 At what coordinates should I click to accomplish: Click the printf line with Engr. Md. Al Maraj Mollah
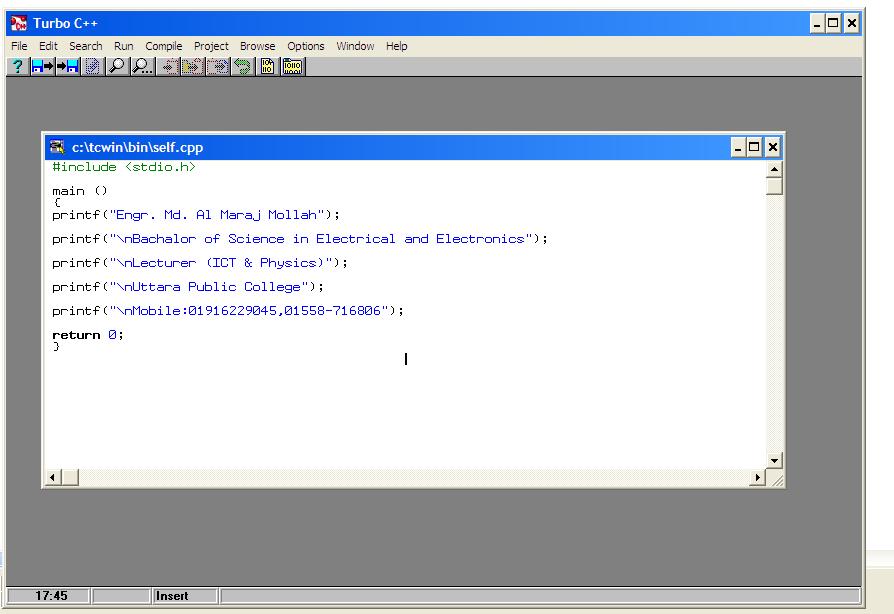click(x=196, y=215)
